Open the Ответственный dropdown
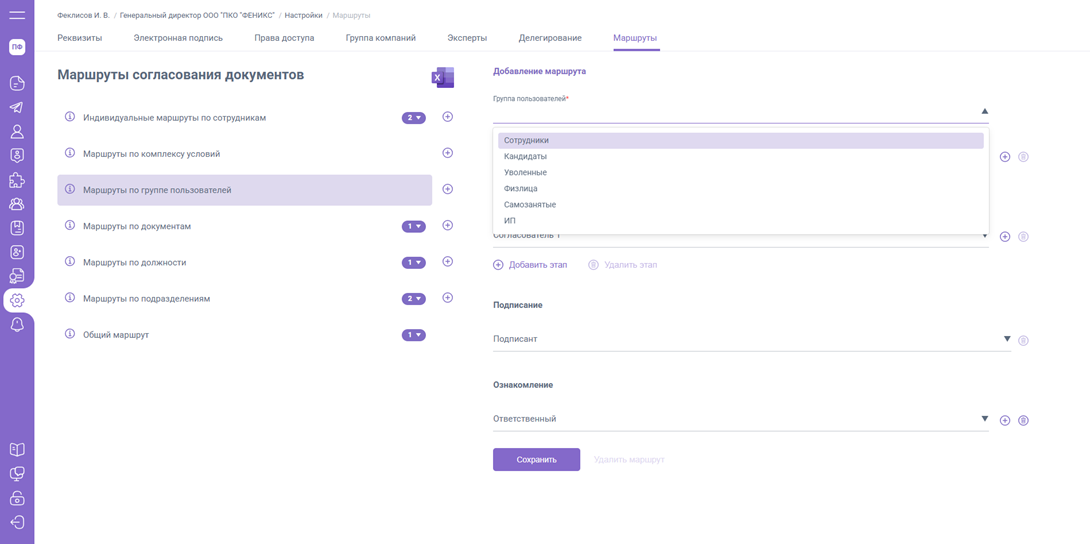Screen dimensions: 1090x544 740,419
